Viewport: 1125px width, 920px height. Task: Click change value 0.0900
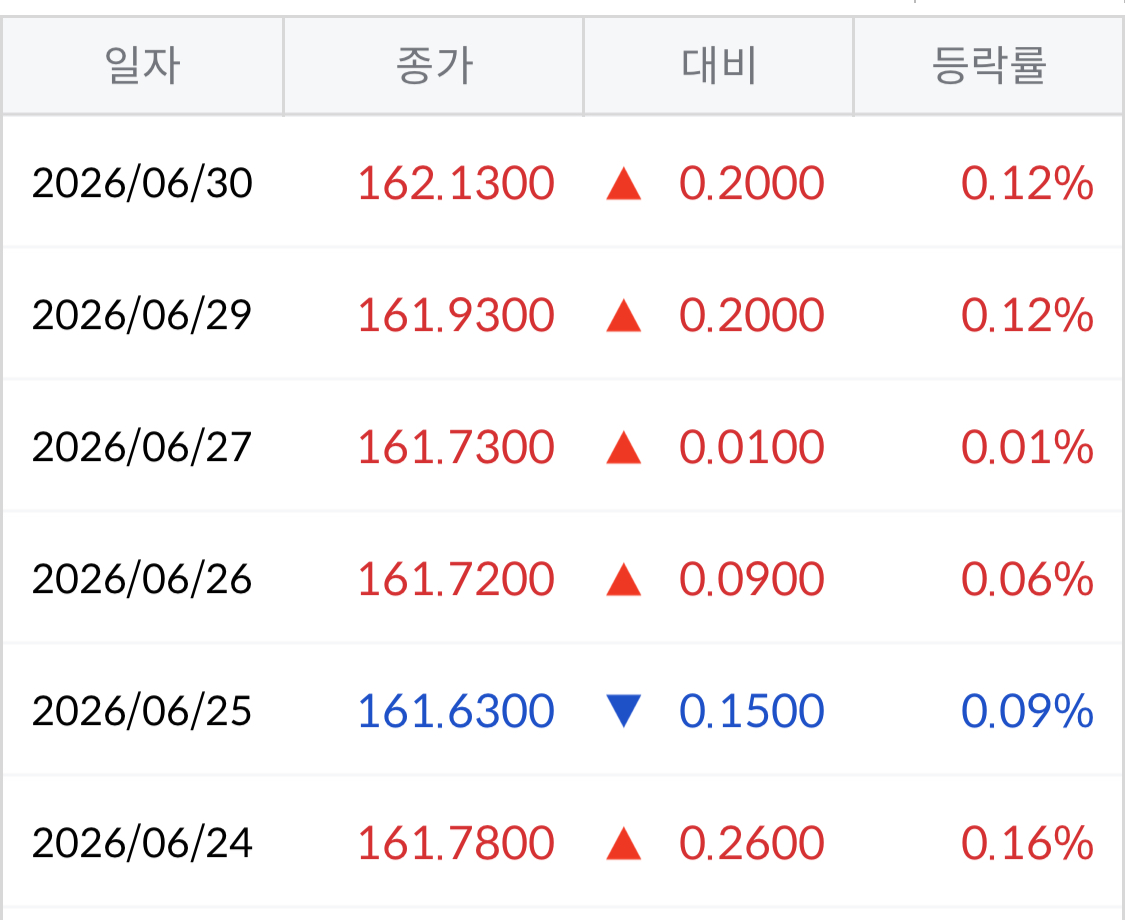tap(752, 579)
